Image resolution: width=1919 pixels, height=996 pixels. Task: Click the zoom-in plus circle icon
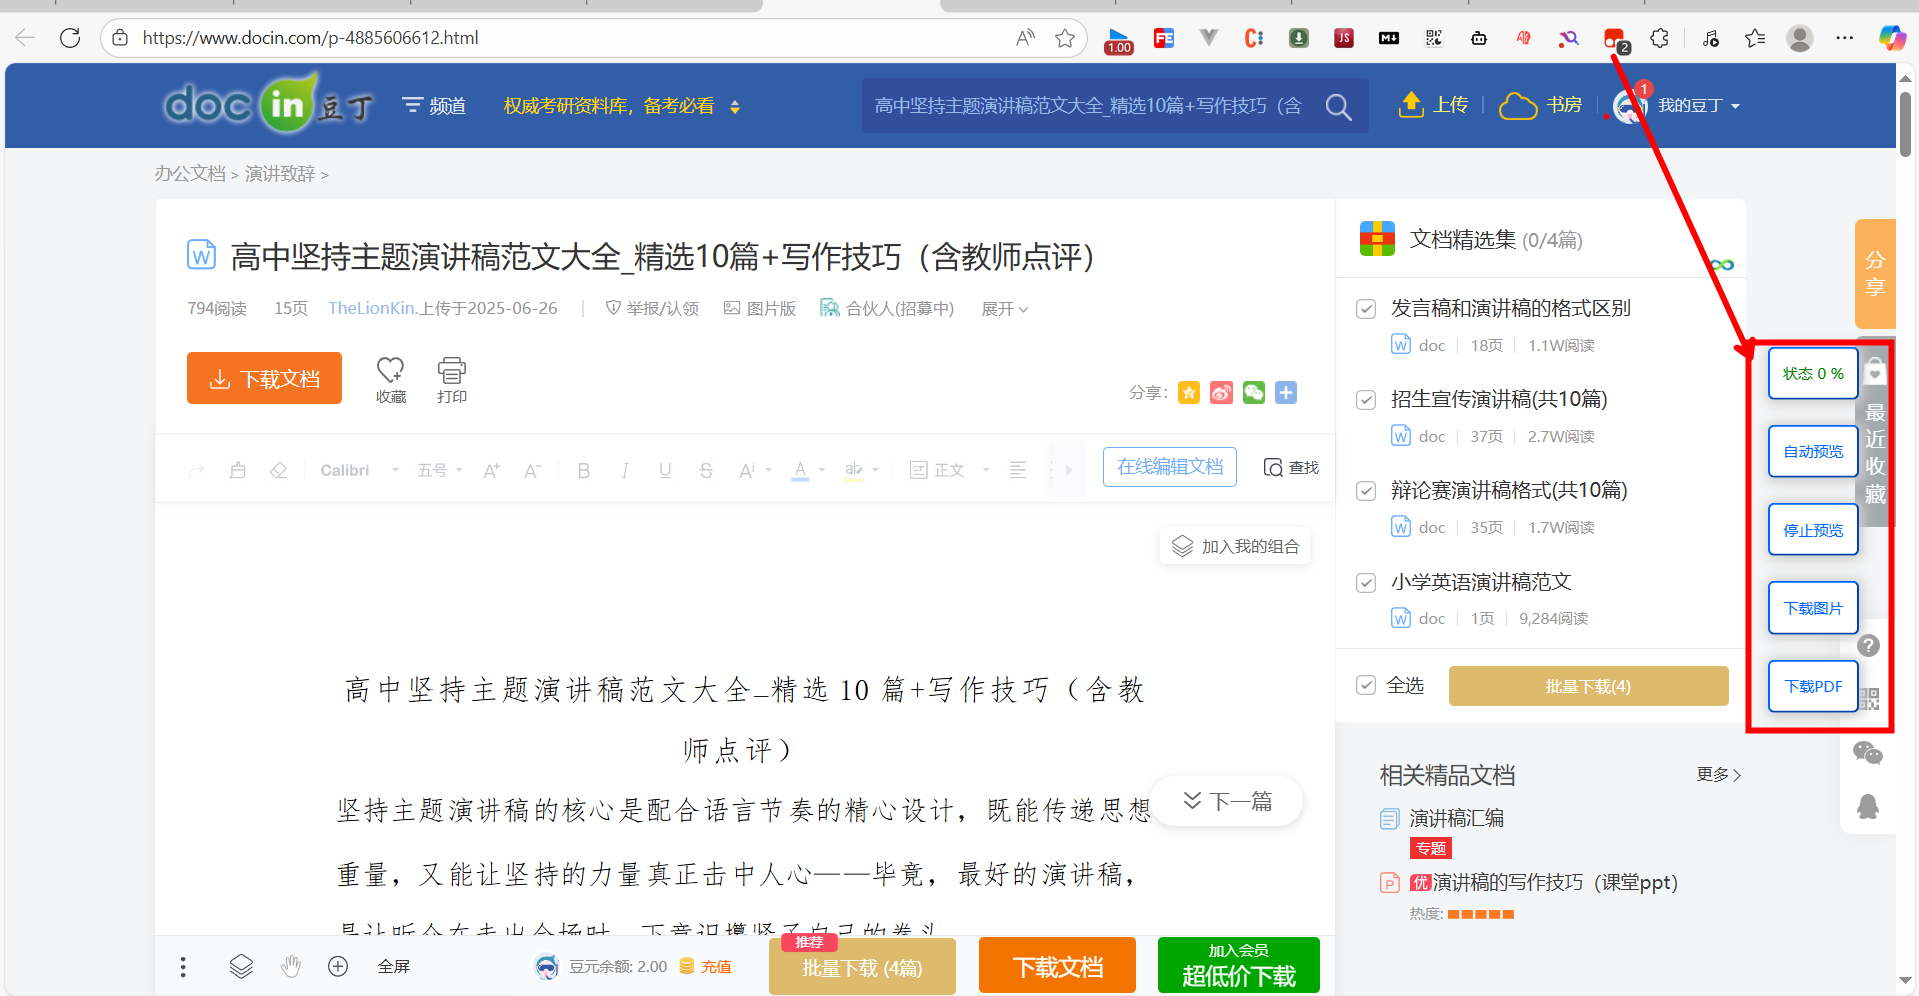click(x=338, y=966)
